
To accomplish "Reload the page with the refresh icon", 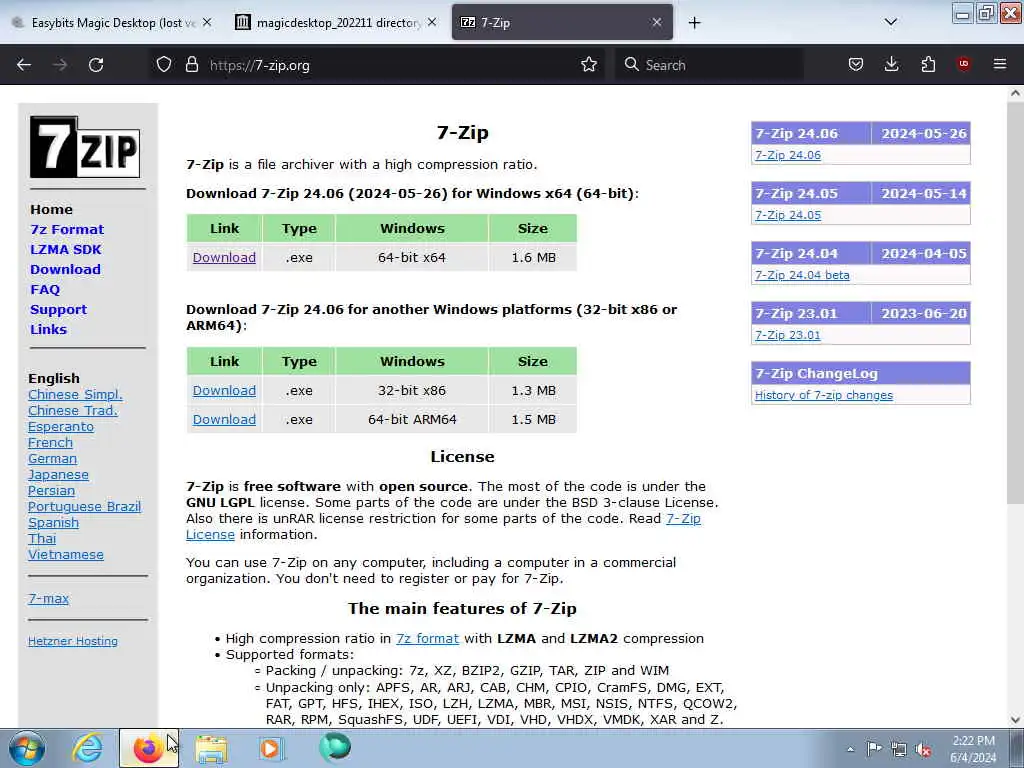I will tap(96, 65).
